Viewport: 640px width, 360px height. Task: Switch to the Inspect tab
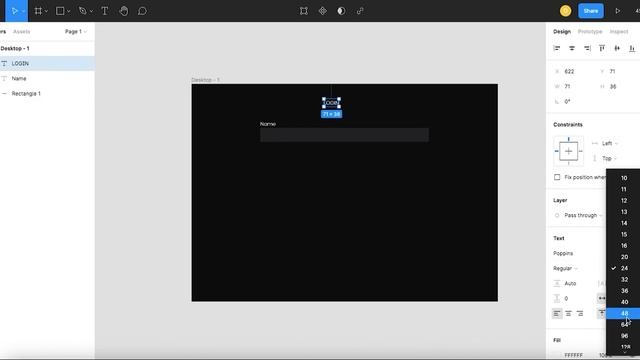point(619,31)
